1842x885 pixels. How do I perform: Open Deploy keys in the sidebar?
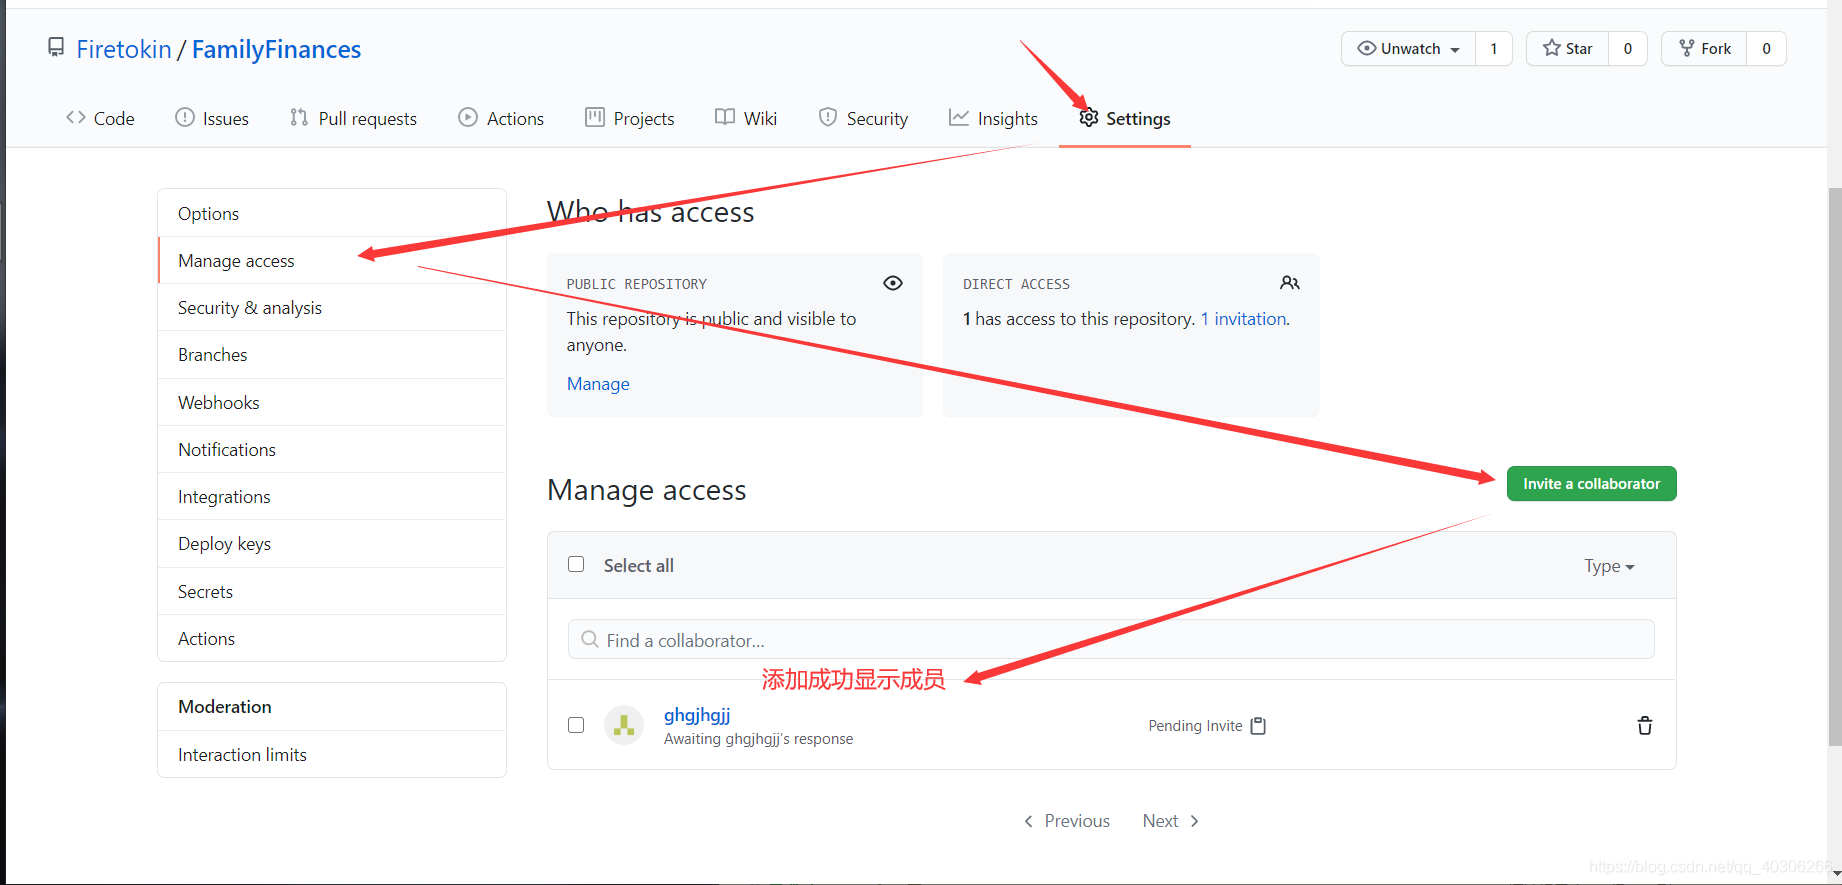click(x=224, y=544)
